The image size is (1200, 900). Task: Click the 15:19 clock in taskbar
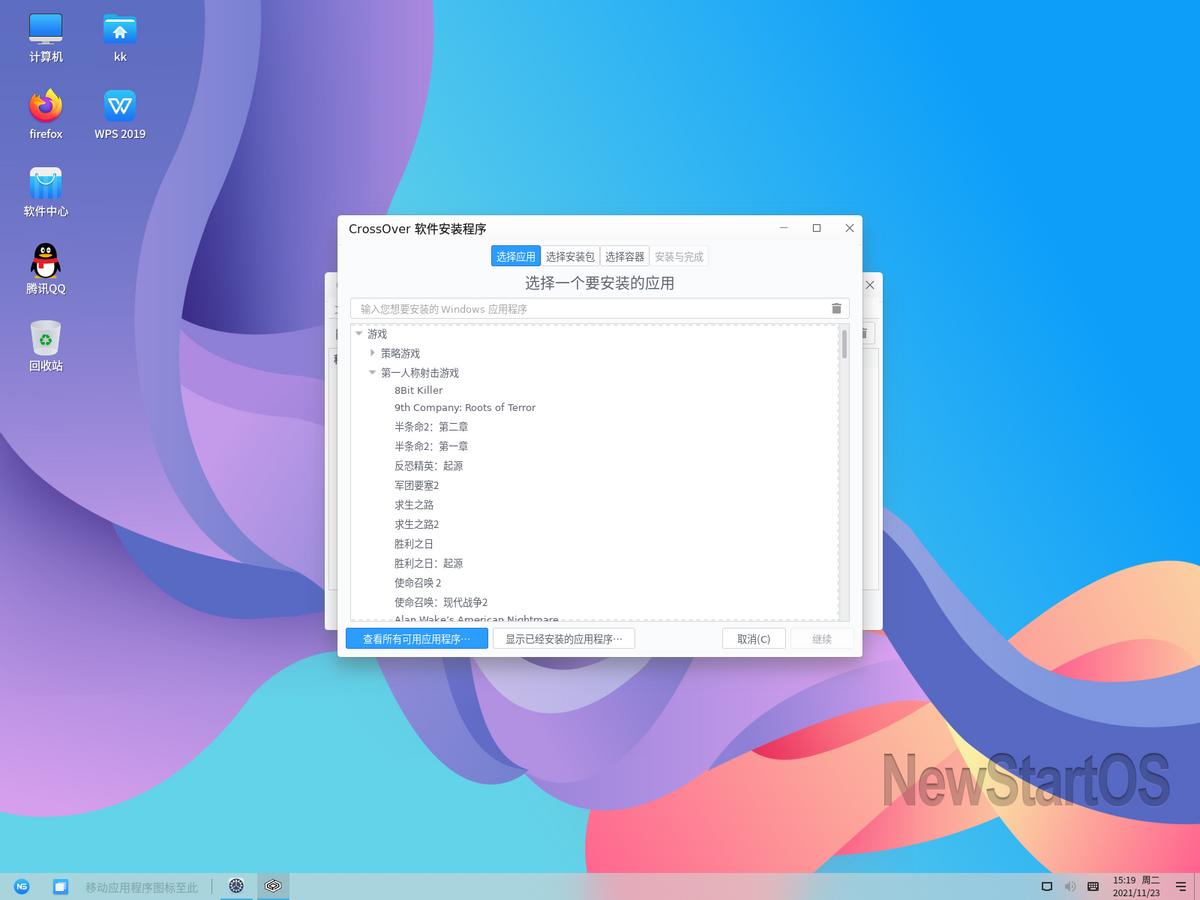click(1136, 886)
